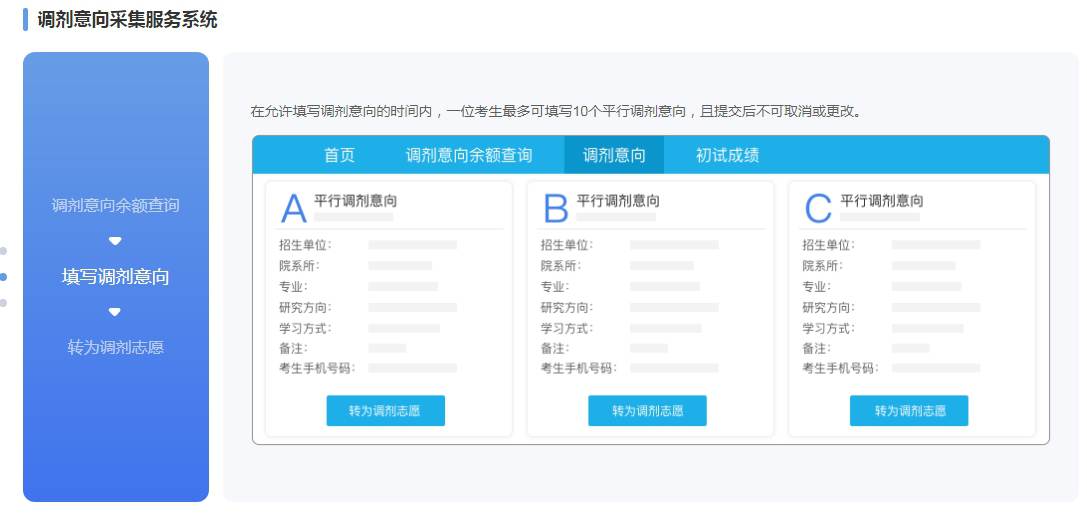Open the 初试成绩 tab
The image size is (1087, 516).
tap(727, 155)
